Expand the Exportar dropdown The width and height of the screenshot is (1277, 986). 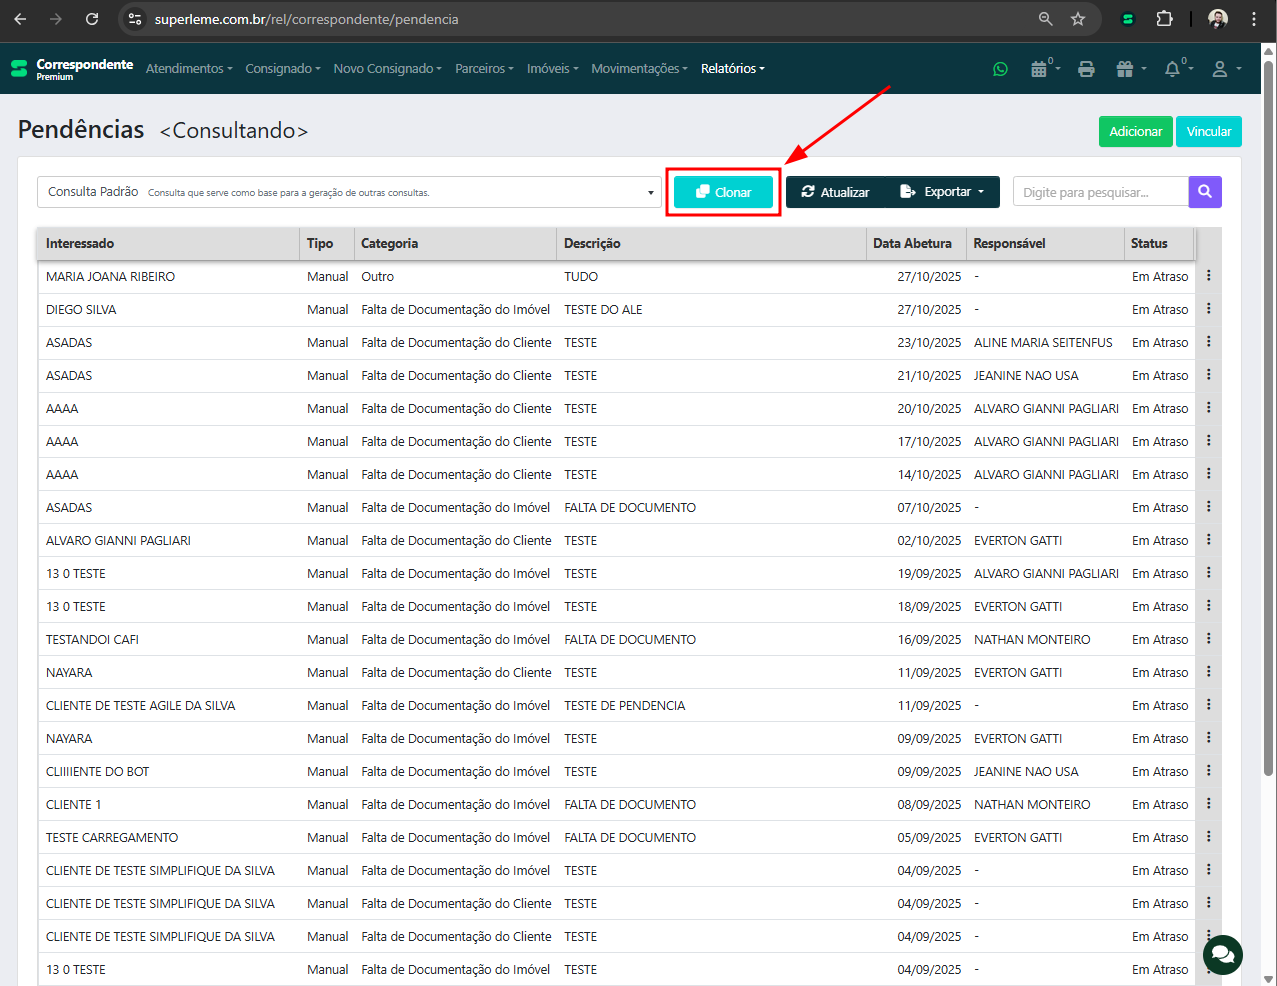pyautogui.click(x=943, y=192)
